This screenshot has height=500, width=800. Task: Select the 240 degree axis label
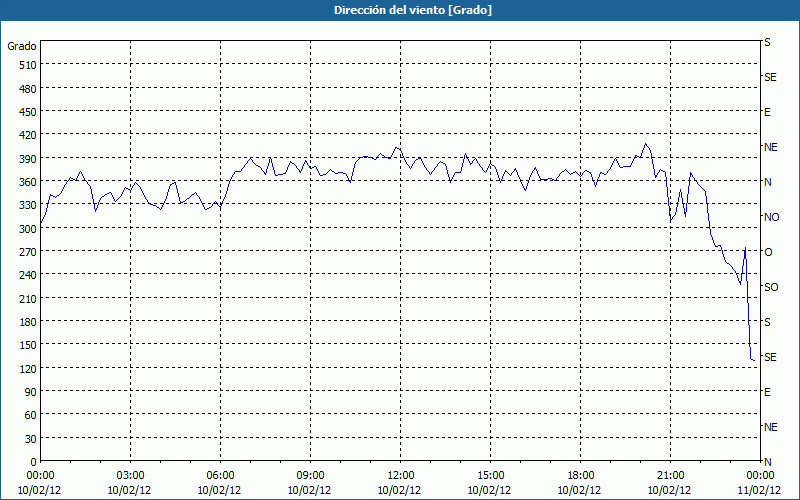(x=28, y=275)
